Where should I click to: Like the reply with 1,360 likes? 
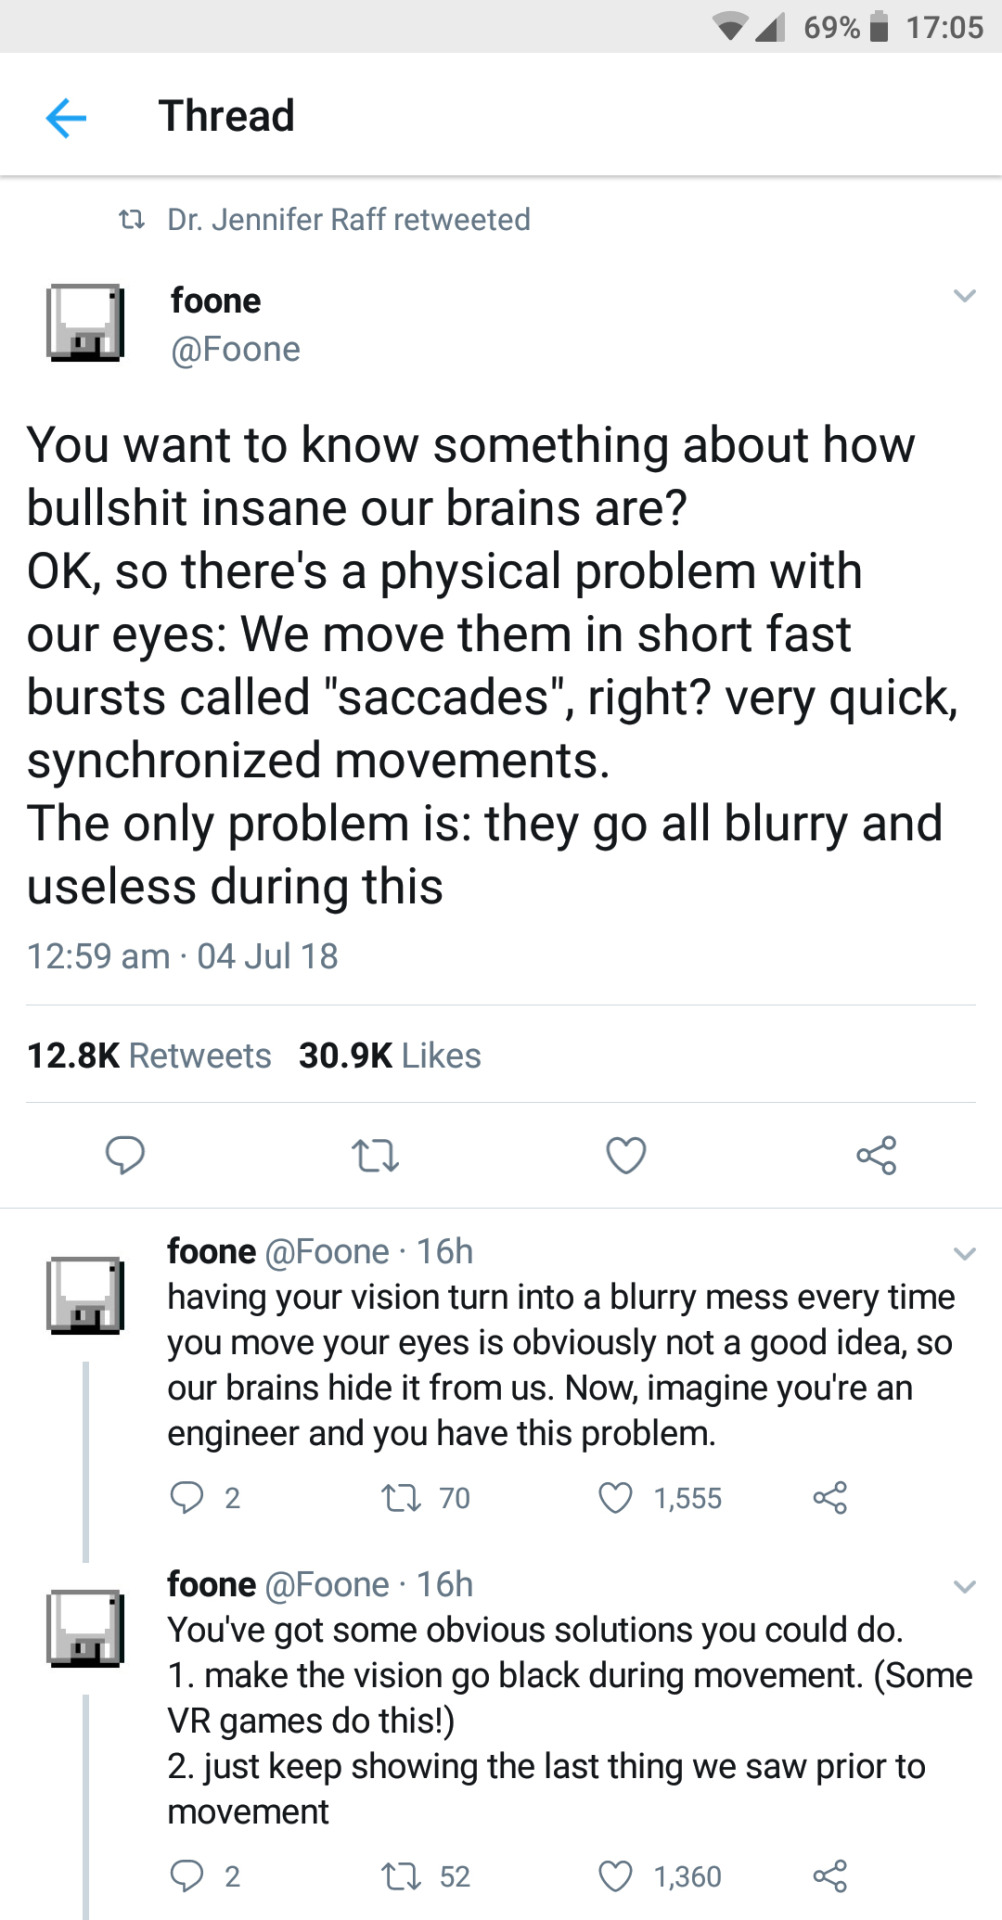[615, 1876]
